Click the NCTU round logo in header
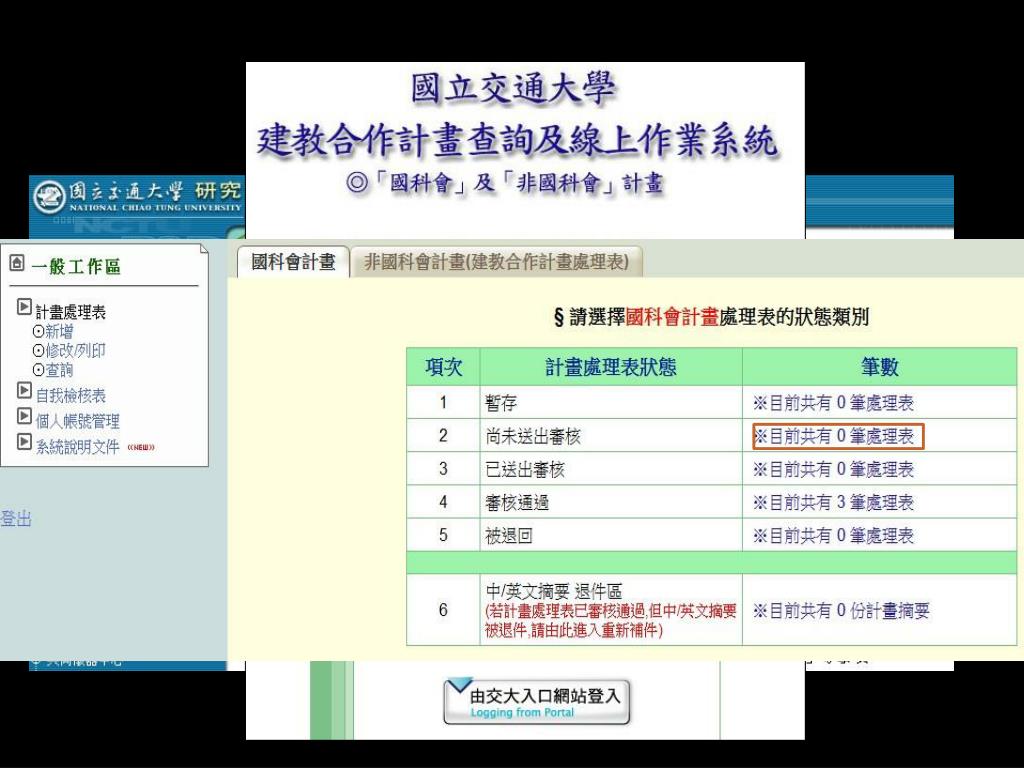1024x768 pixels. coord(49,197)
